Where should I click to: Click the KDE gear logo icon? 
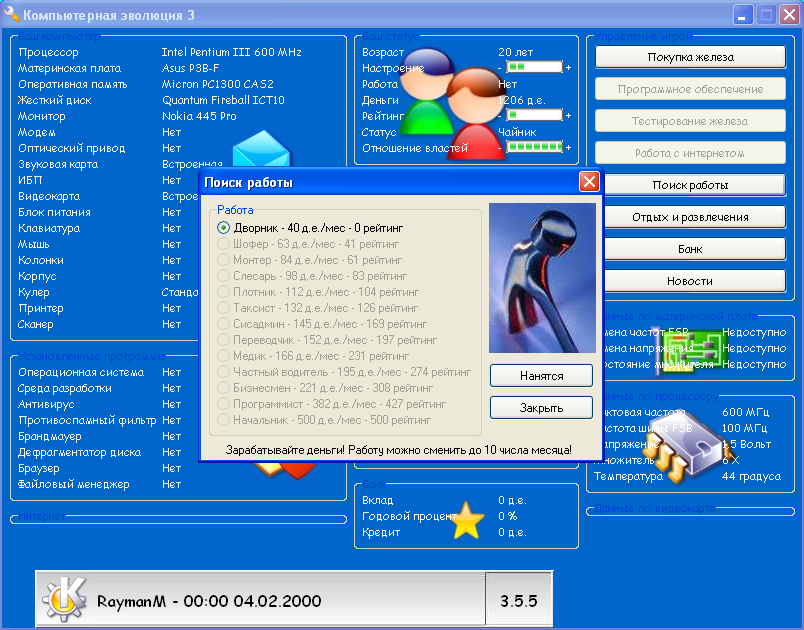point(64,599)
